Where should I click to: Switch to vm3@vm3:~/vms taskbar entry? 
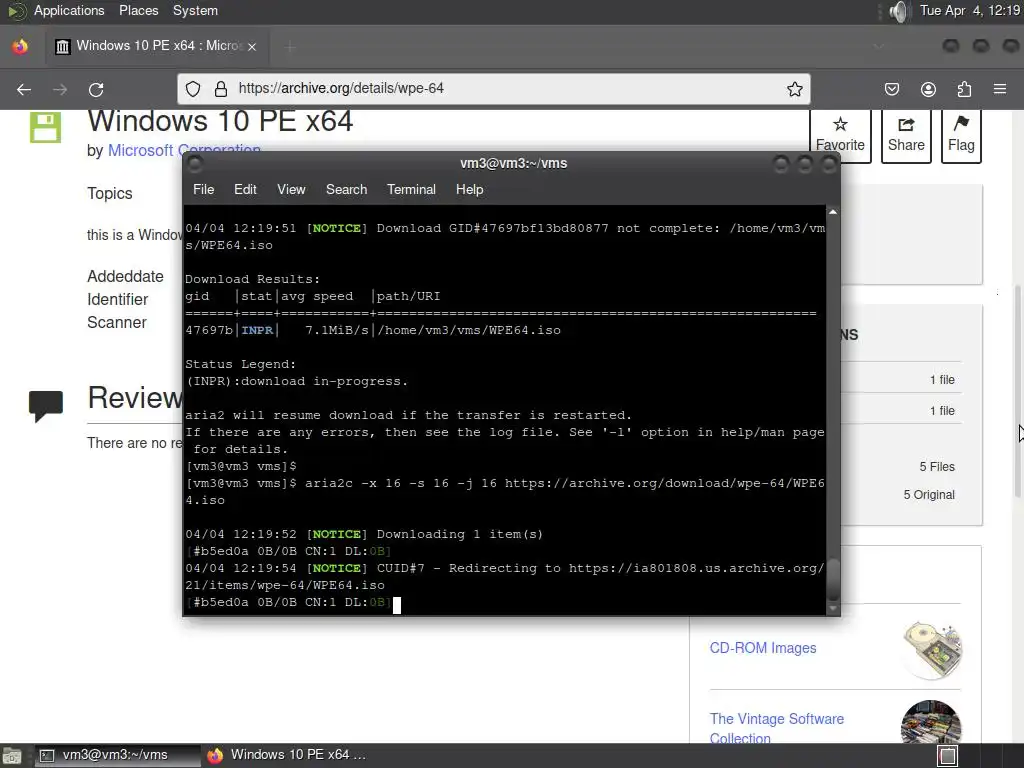(x=116, y=755)
